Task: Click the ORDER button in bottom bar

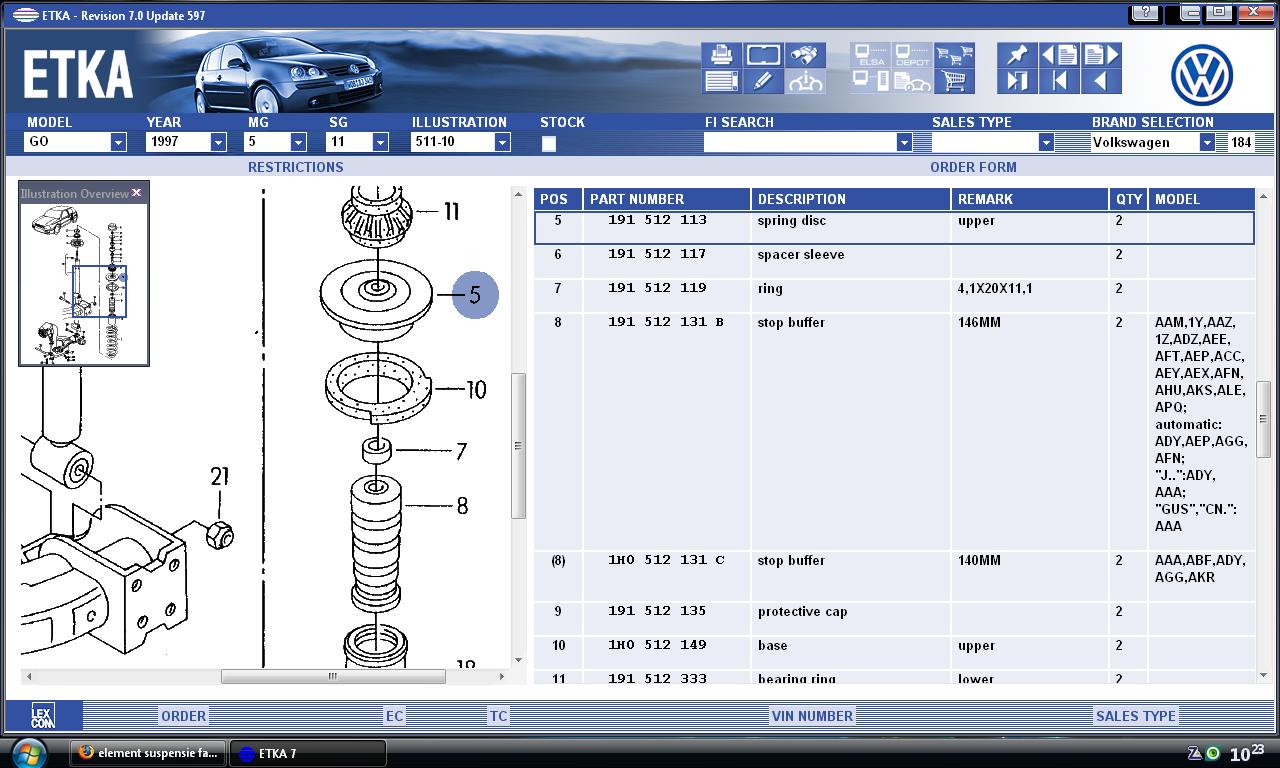Action: [184, 716]
